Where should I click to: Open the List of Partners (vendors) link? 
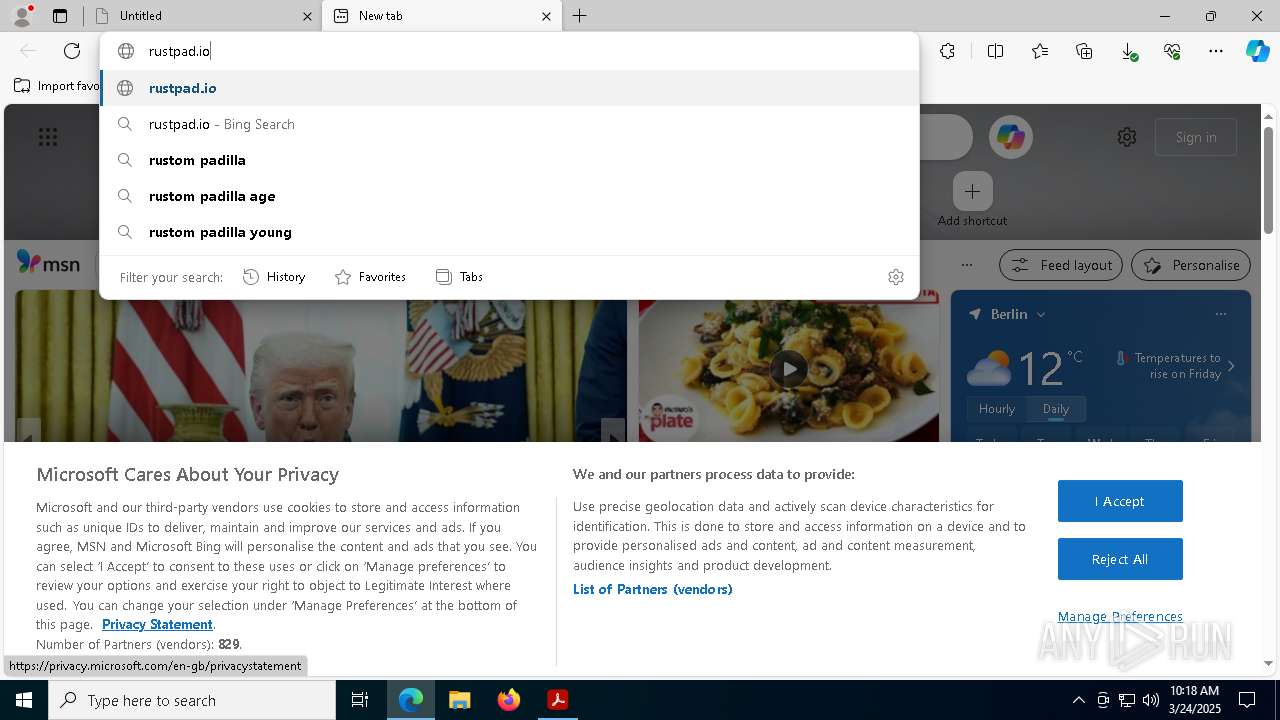[653, 589]
